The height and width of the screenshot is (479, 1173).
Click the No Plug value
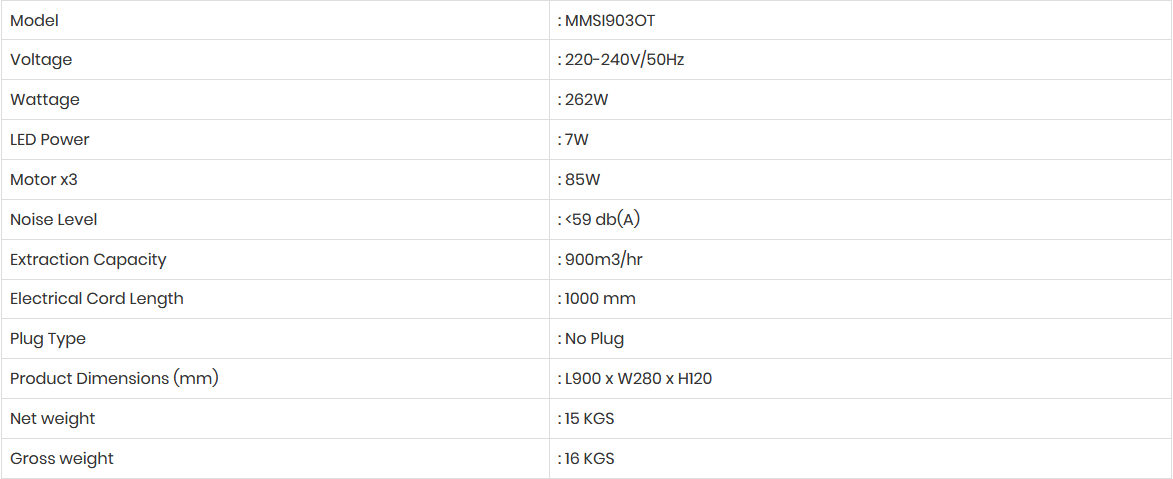coord(594,339)
